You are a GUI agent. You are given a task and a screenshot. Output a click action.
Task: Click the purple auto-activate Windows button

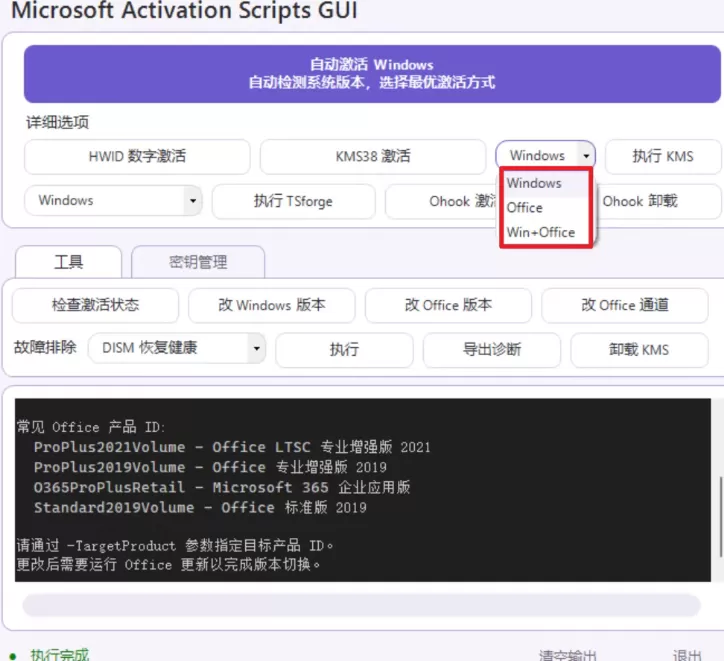point(372,74)
